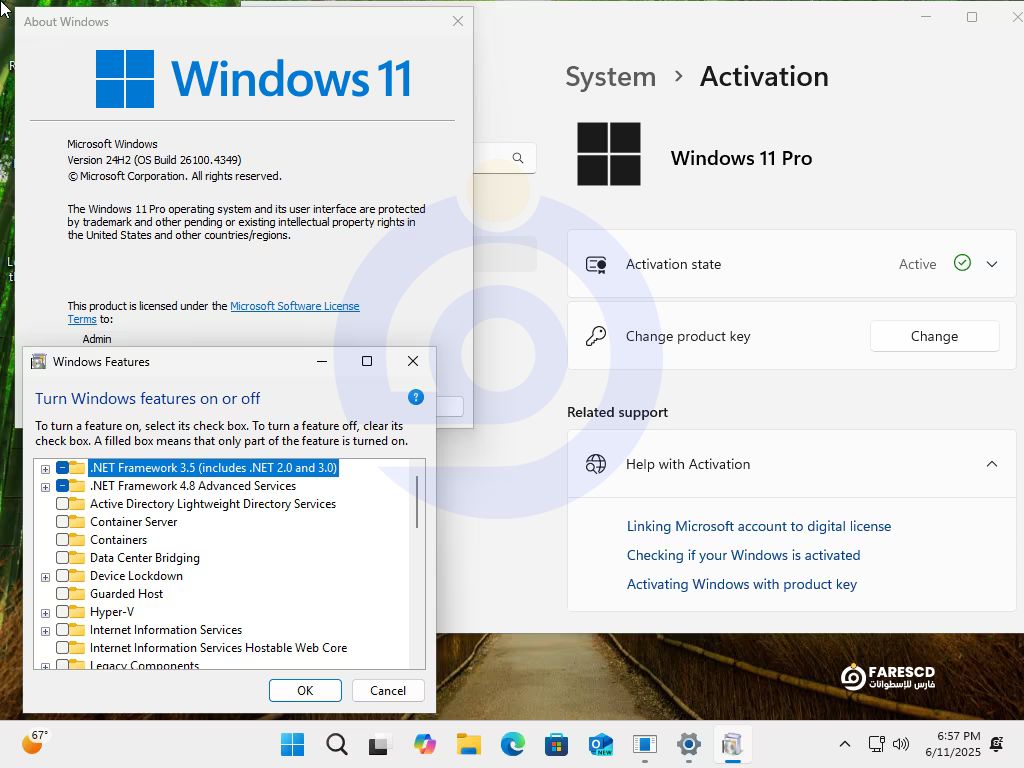Image resolution: width=1024 pixels, height=768 pixels.
Task: Click OK in Windows Features
Action: click(305, 690)
